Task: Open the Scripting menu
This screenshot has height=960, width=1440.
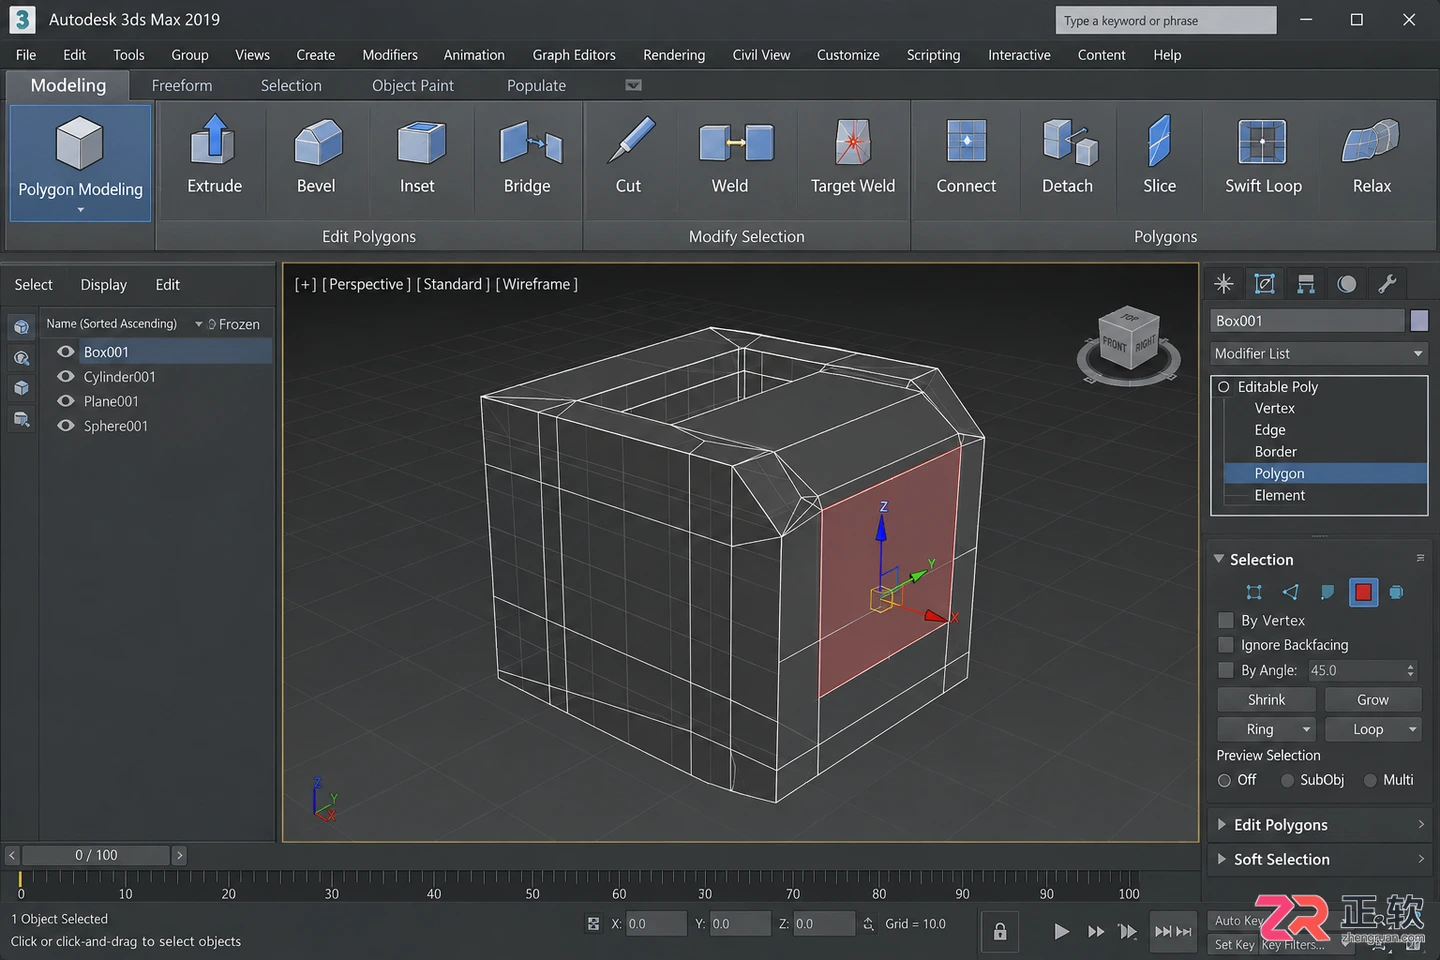Action: pyautogui.click(x=933, y=55)
